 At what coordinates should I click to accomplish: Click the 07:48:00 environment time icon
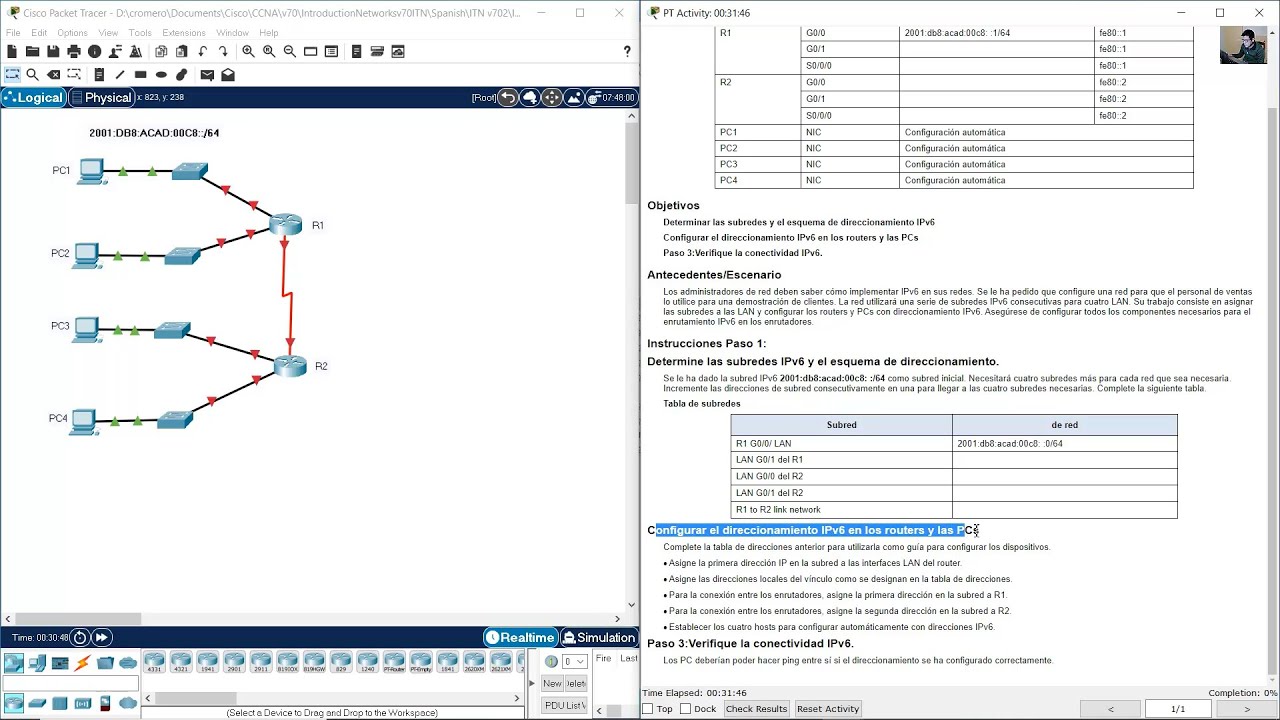click(x=613, y=97)
